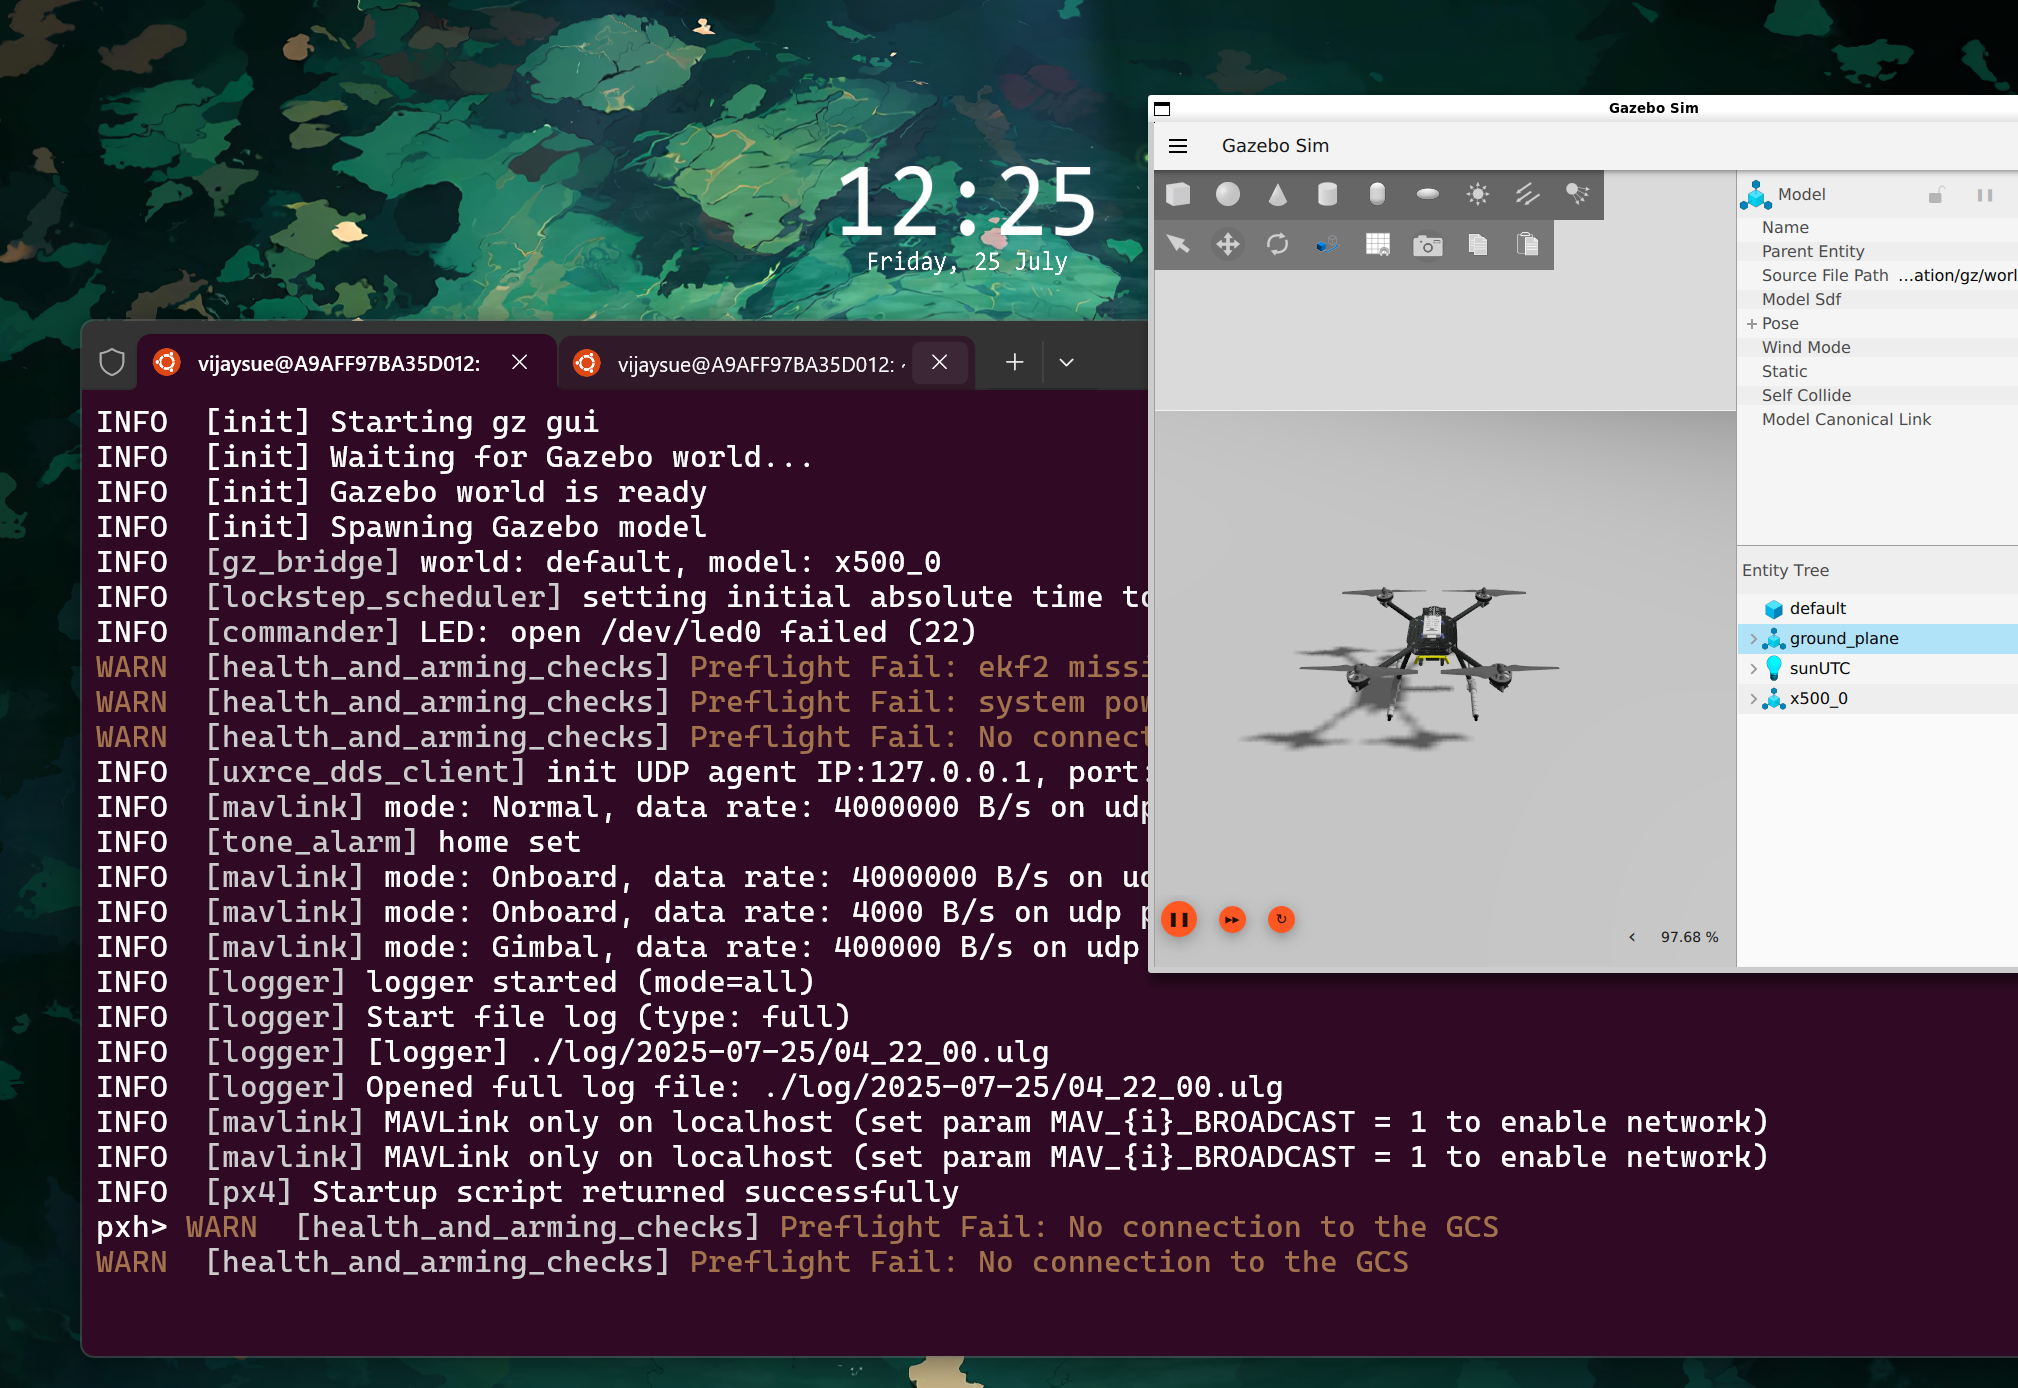Take a screenshot with the camera tool
The width and height of the screenshot is (2018, 1388).
1427,244
